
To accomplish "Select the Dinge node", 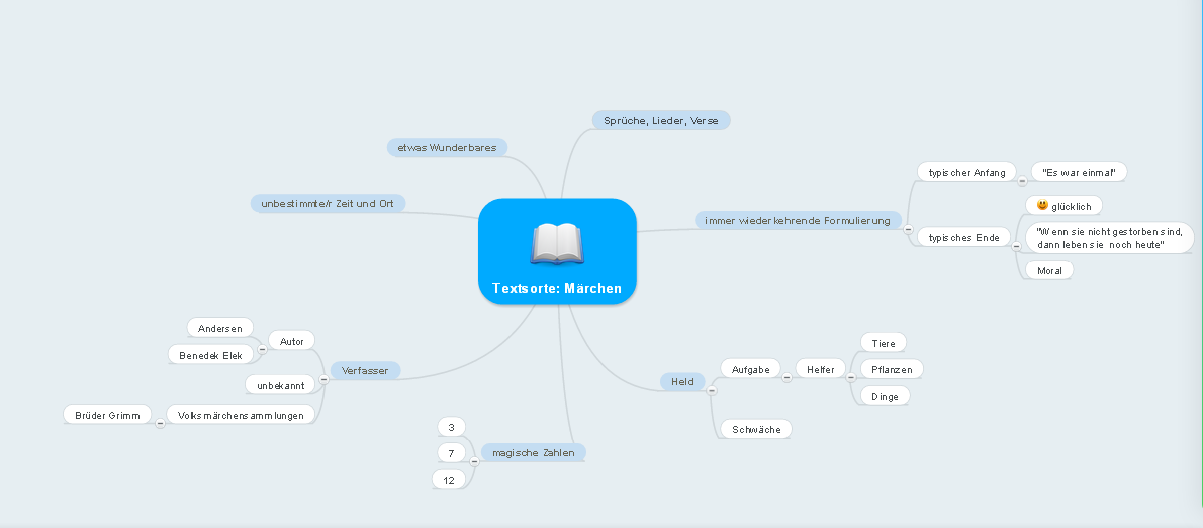I will click(x=884, y=396).
